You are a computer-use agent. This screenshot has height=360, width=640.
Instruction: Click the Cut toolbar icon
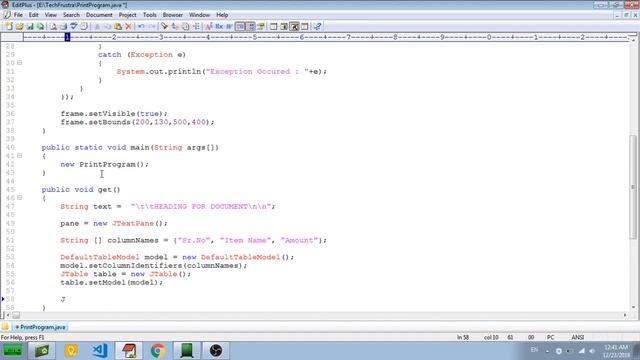click(97, 27)
